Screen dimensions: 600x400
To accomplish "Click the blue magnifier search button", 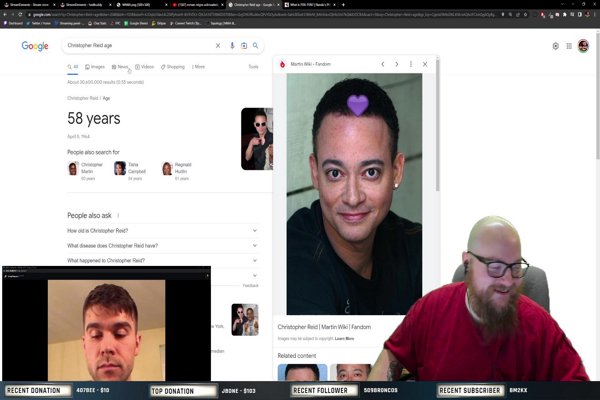I will (x=255, y=46).
